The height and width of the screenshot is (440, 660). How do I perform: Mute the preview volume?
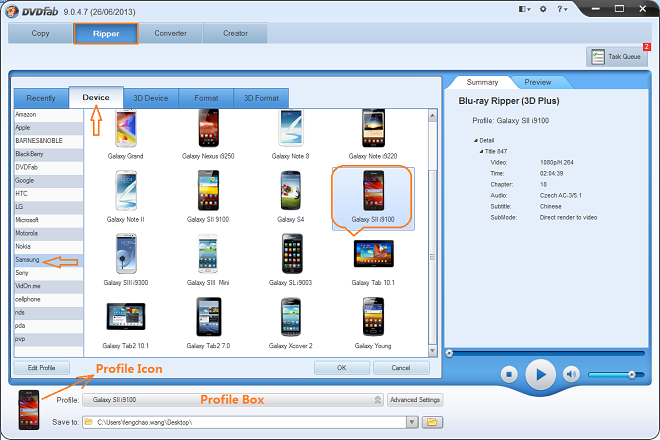[x=571, y=374]
